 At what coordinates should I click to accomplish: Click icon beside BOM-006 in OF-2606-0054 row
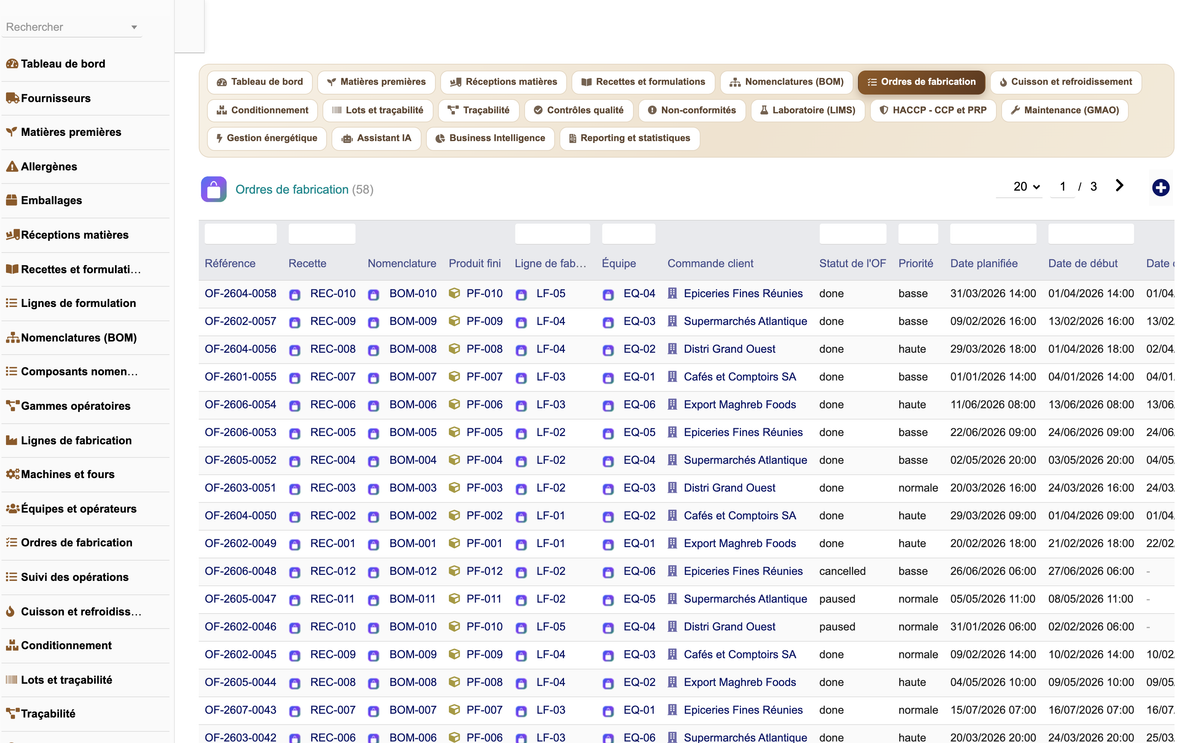374,406
